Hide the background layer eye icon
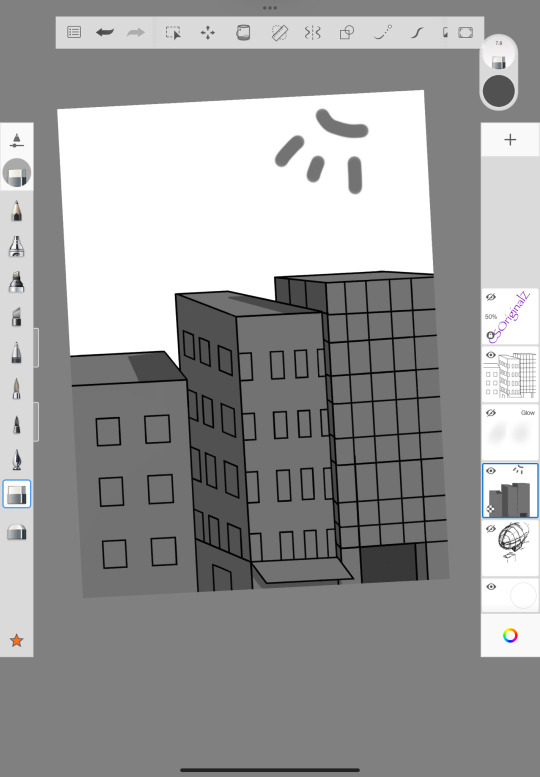This screenshot has width=540, height=777. [x=491, y=587]
